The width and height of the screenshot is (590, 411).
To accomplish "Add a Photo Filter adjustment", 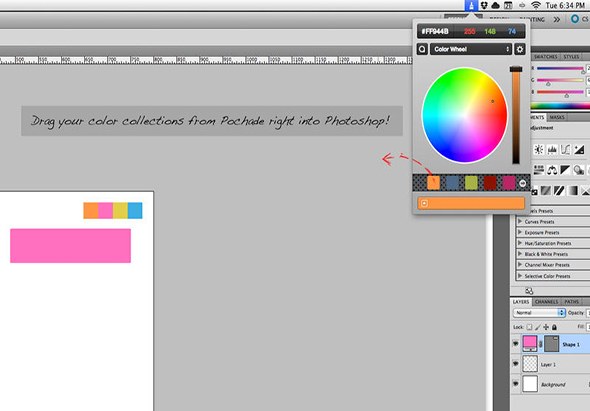I will 579,170.
